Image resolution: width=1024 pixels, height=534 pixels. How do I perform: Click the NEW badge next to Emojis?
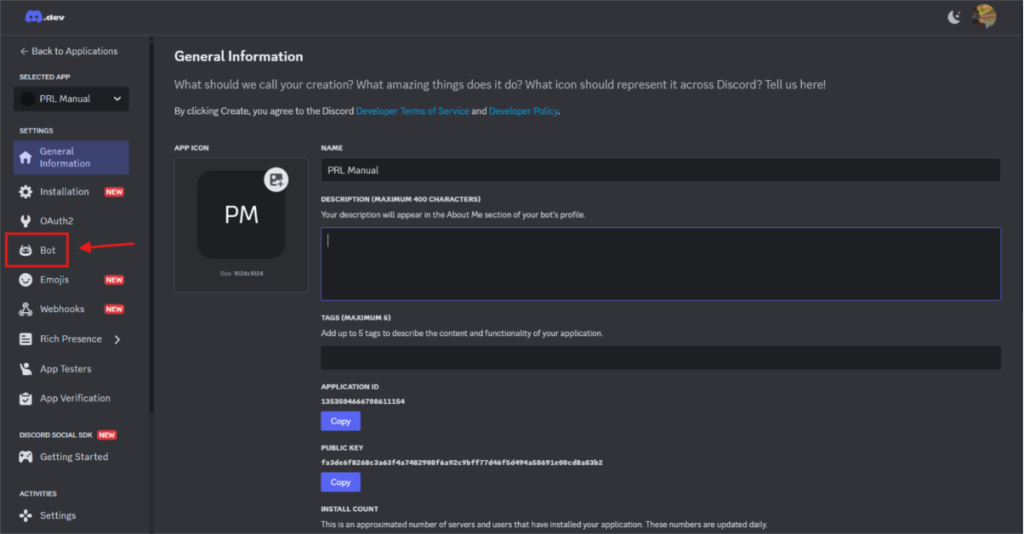[114, 280]
